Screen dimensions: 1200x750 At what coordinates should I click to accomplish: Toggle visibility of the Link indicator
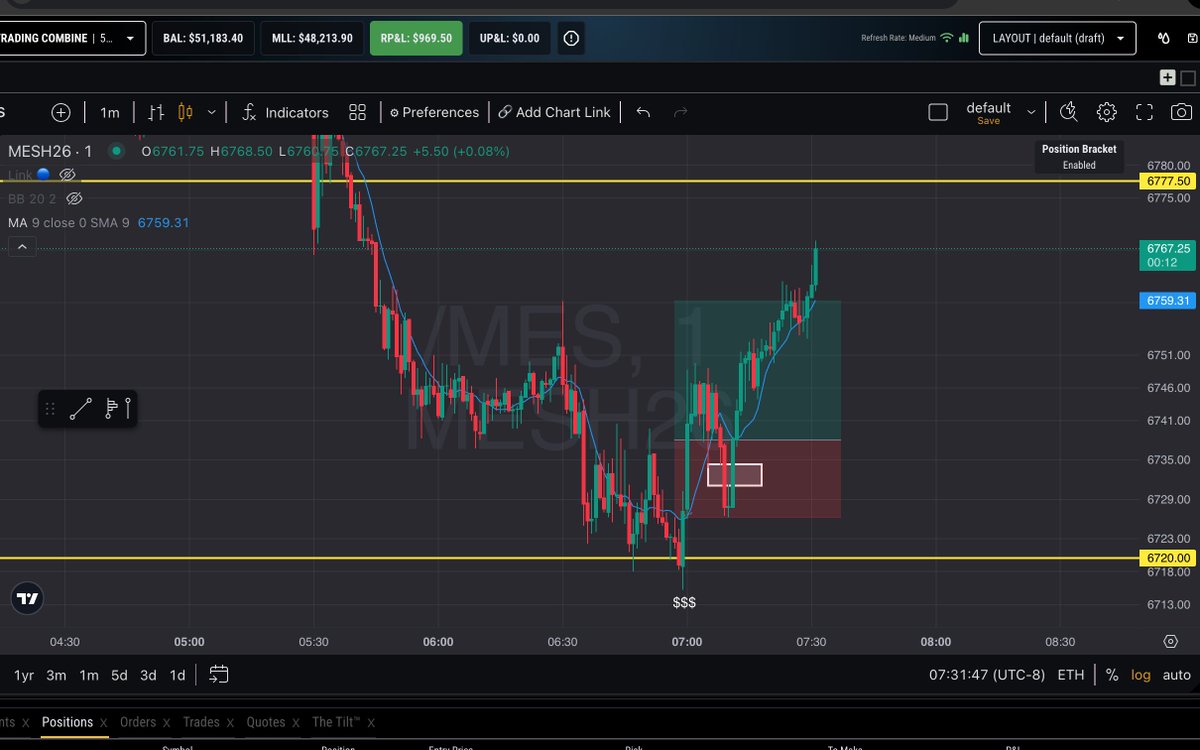coord(68,174)
